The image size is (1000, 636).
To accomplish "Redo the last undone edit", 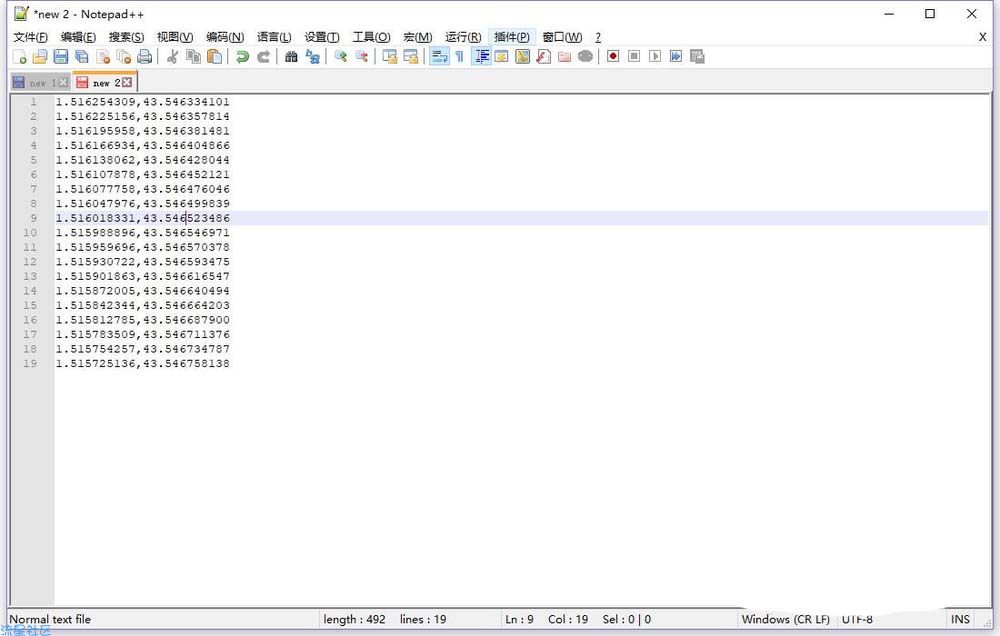I will (263, 57).
